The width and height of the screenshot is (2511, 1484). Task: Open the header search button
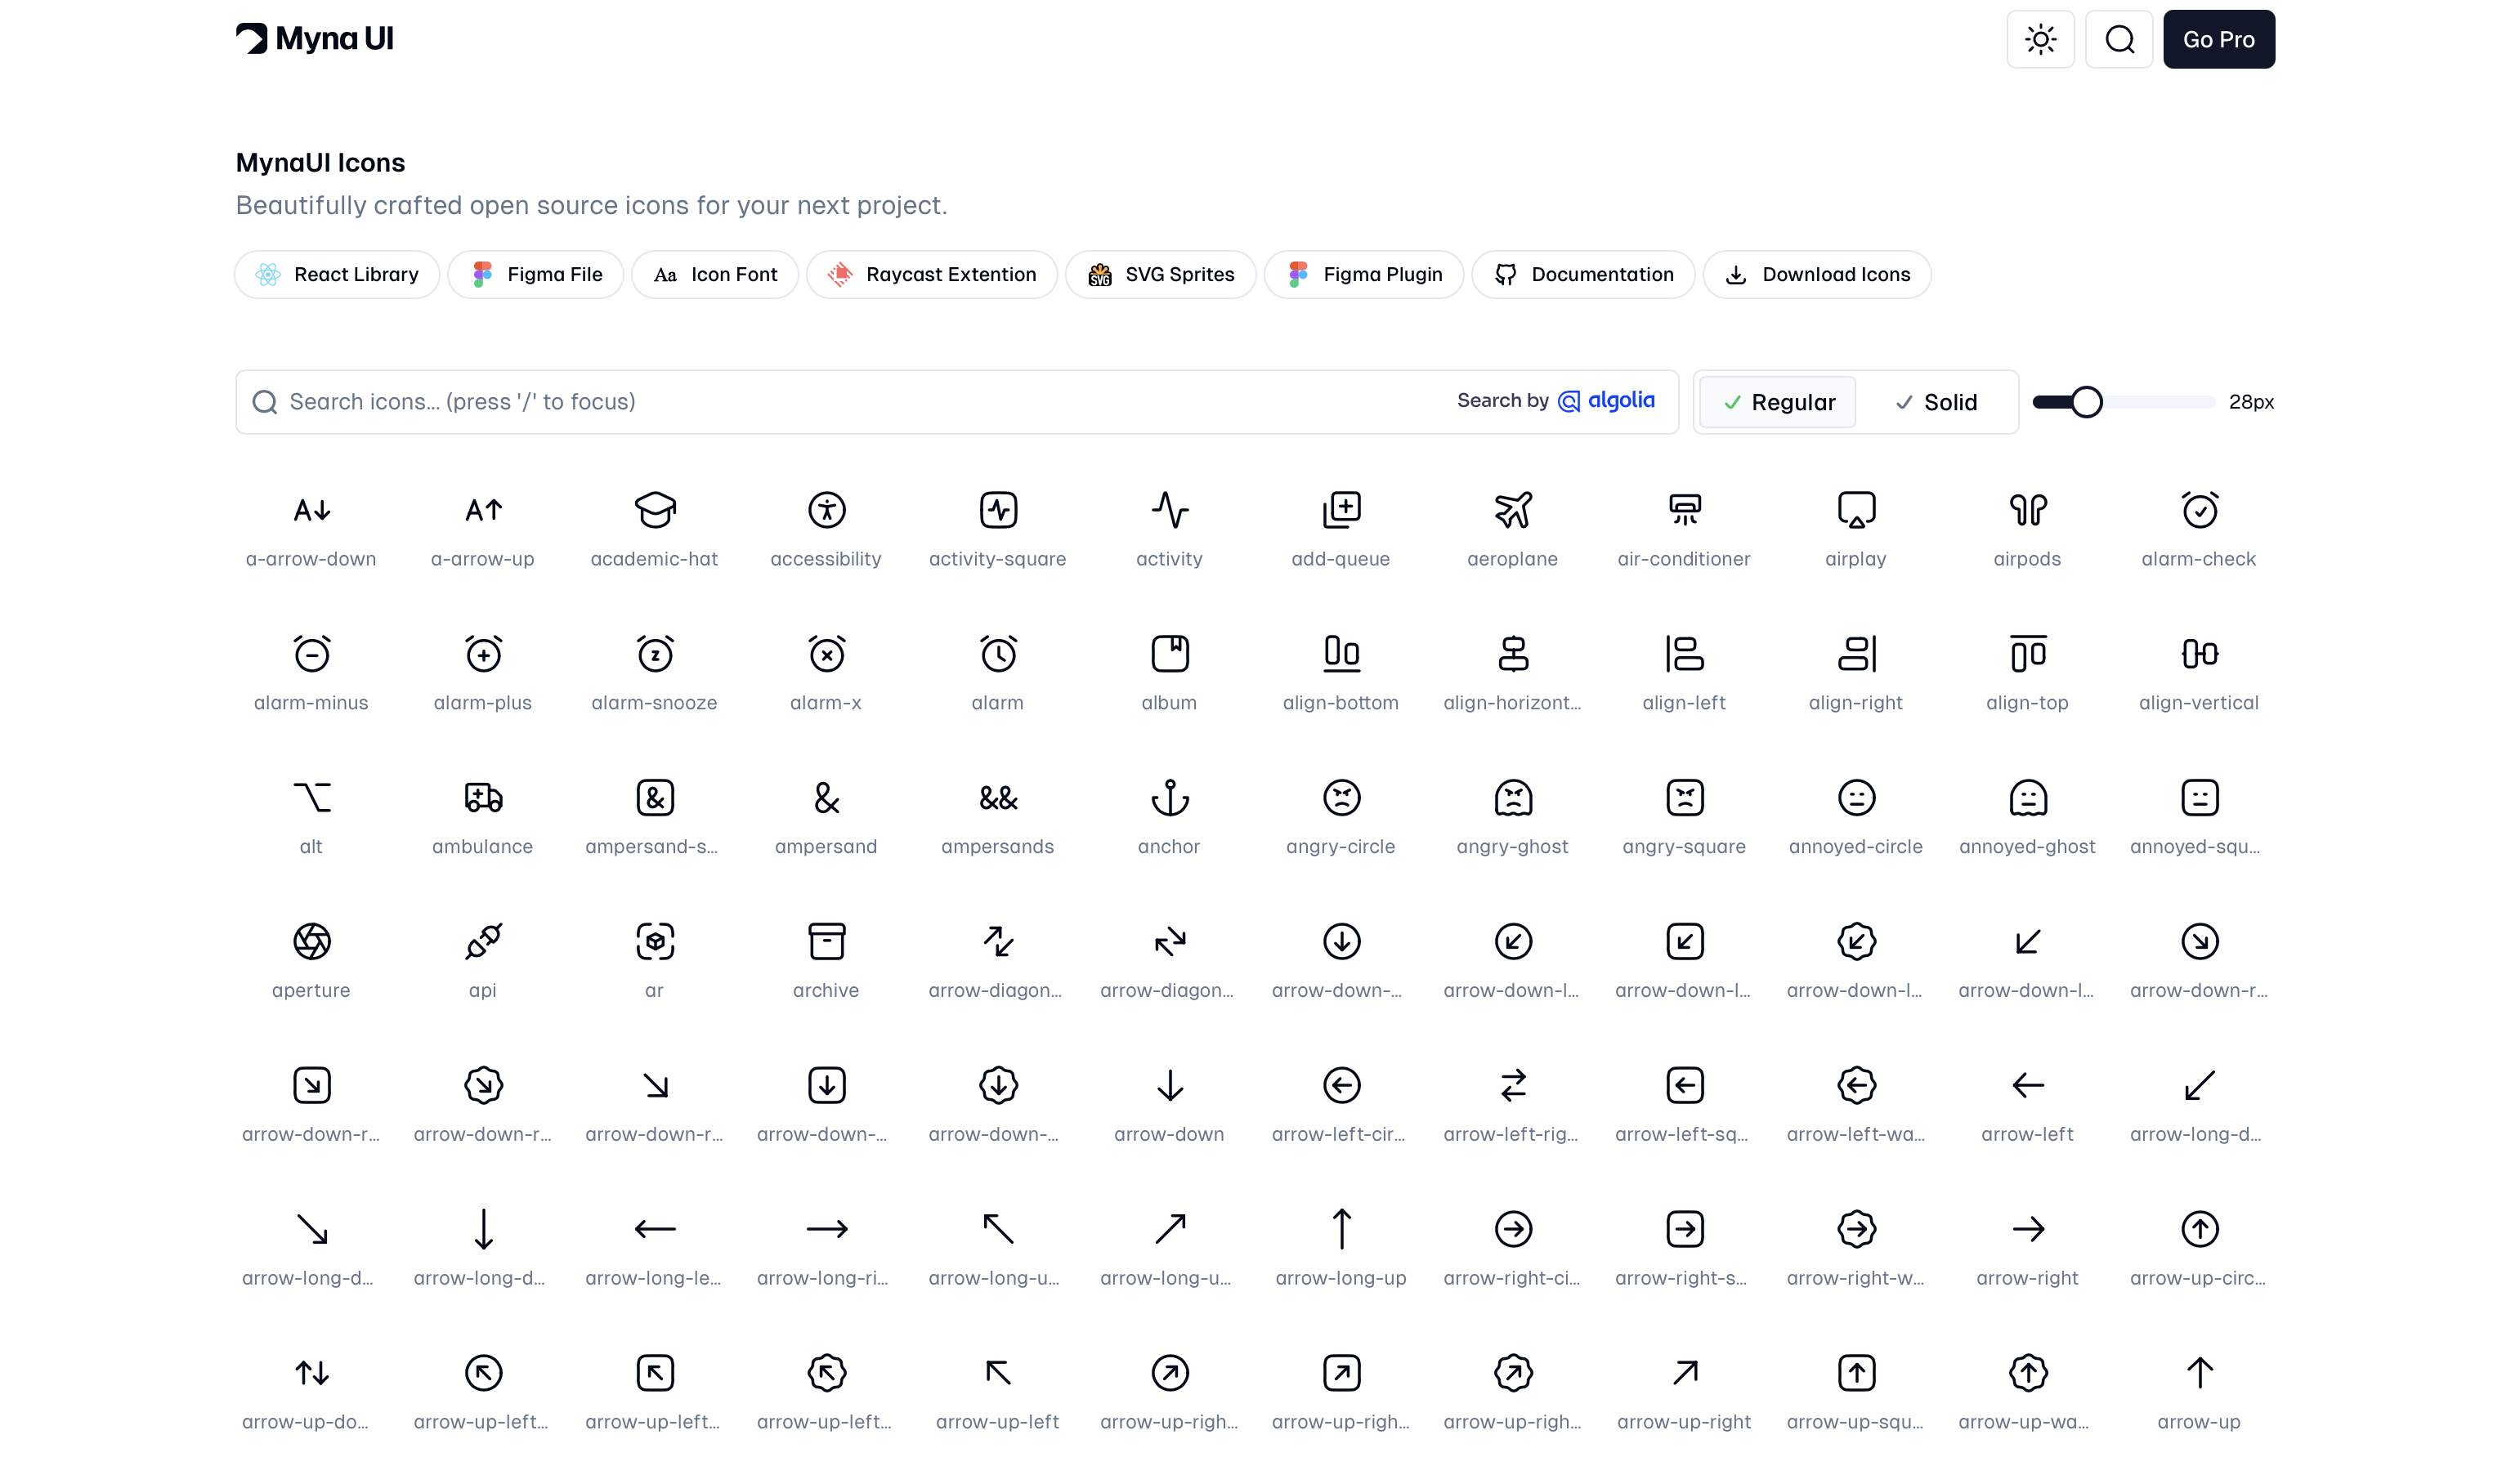click(x=2119, y=39)
